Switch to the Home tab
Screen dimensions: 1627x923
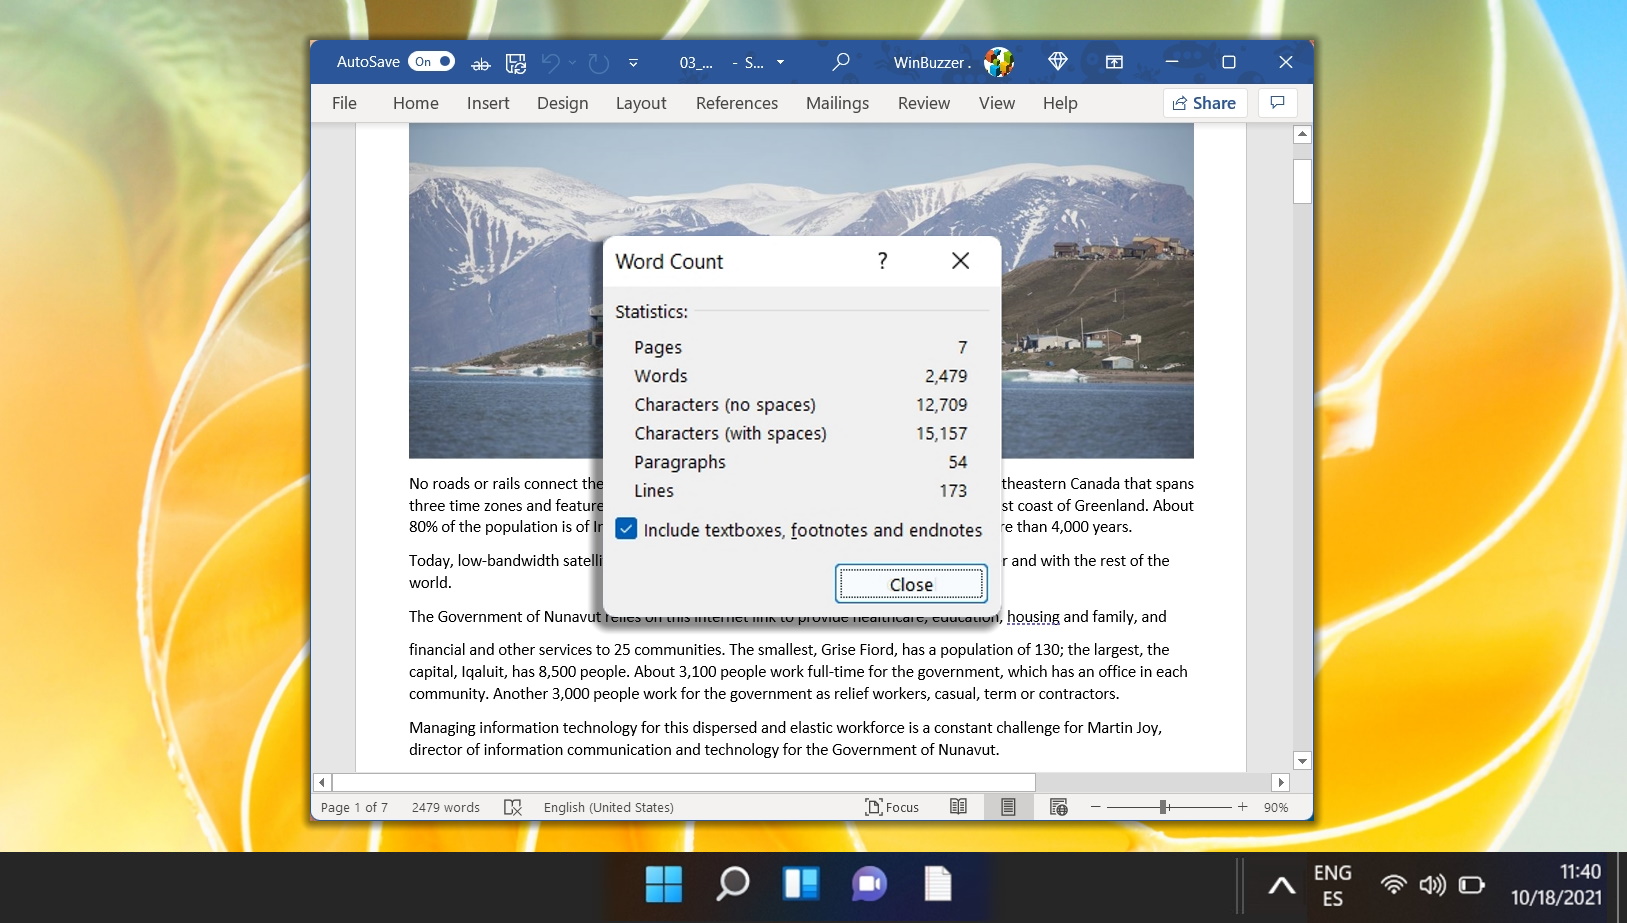pyautogui.click(x=416, y=103)
